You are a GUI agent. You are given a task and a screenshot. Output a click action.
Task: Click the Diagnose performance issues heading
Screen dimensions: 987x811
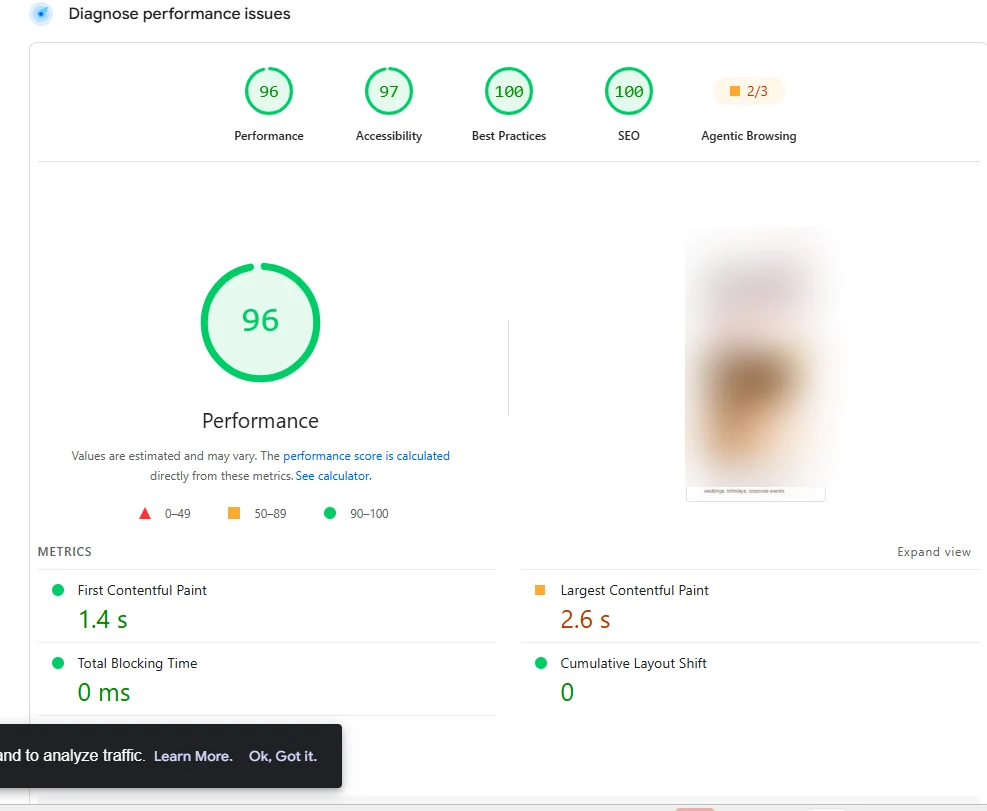pos(179,14)
